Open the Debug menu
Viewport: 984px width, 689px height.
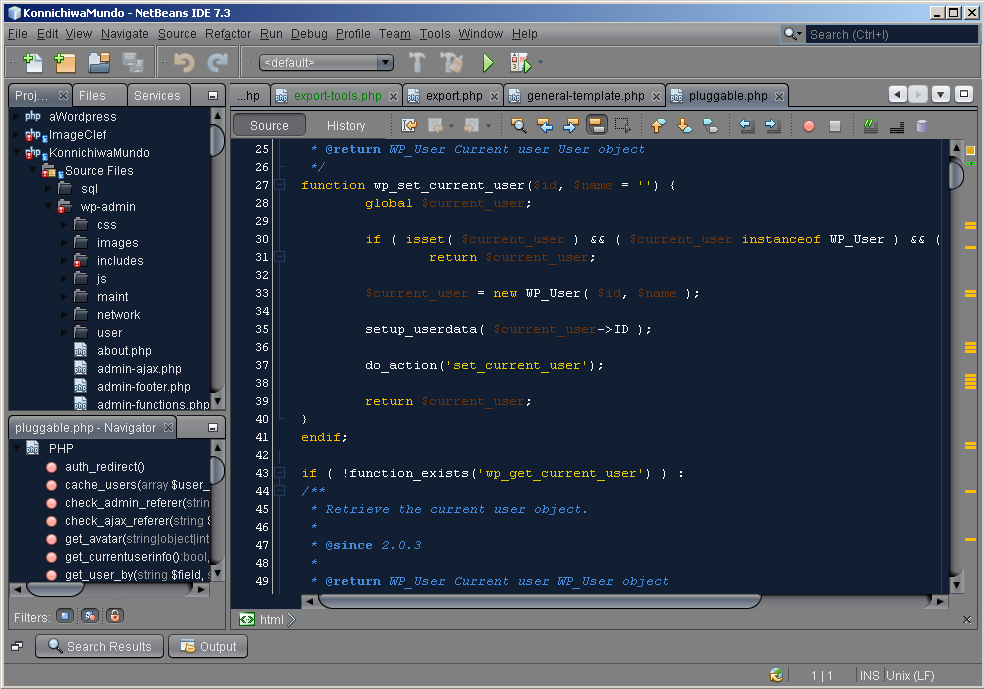pos(309,34)
